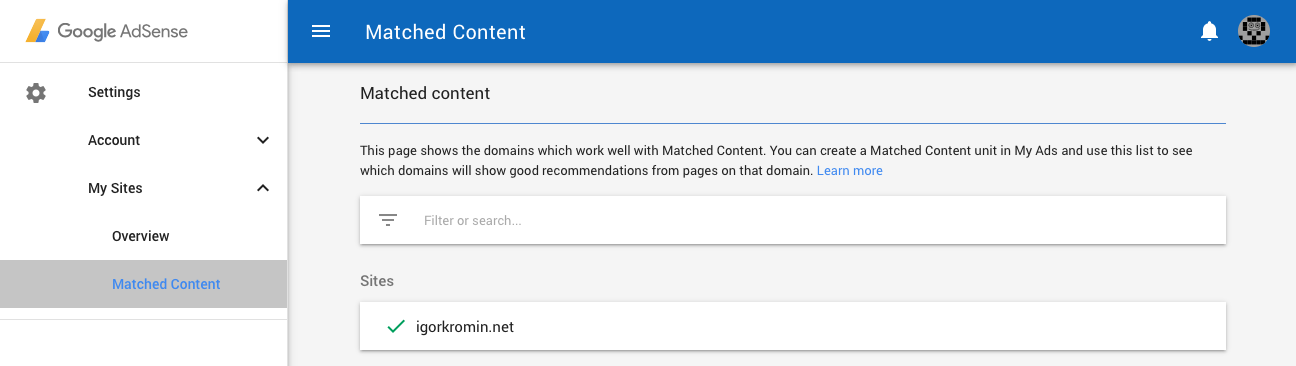
Task: Open the notifications bell
Action: [1209, 31]
